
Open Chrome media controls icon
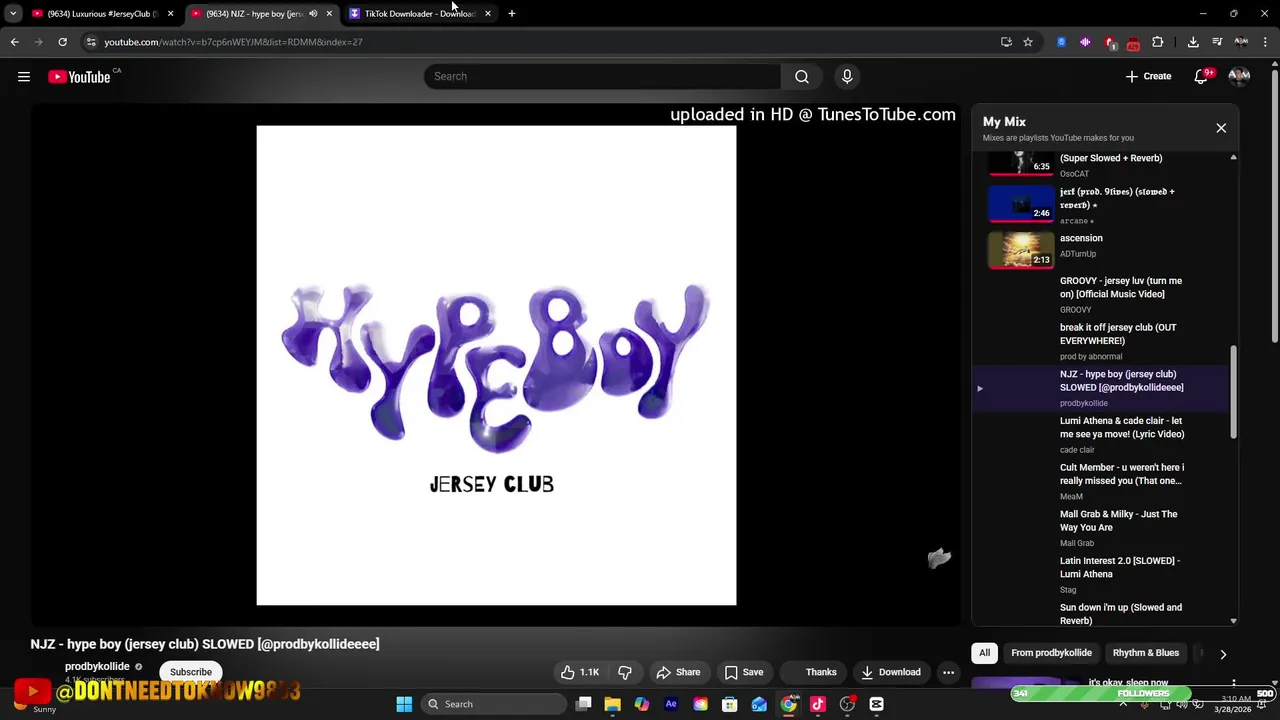(x=1217, y=42)
